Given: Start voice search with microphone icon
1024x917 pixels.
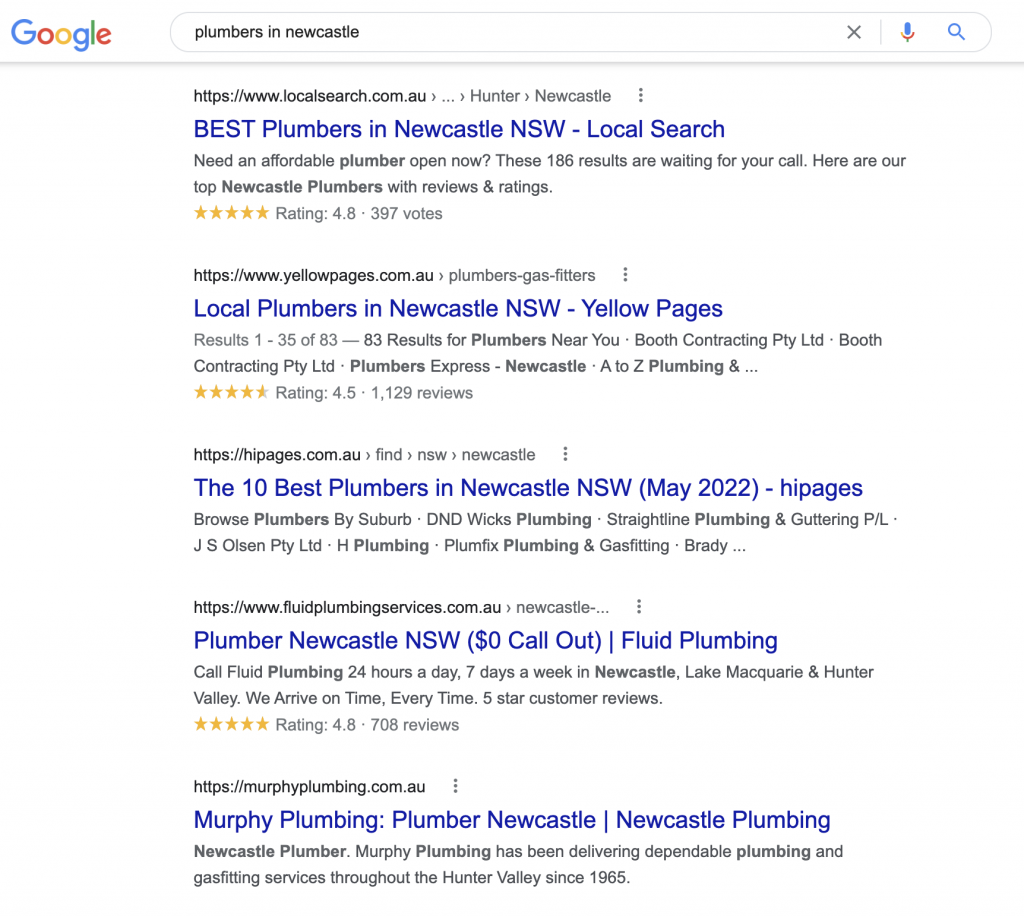Looking at the screenshot, I should pyautogui.click(x=907, y=32).
